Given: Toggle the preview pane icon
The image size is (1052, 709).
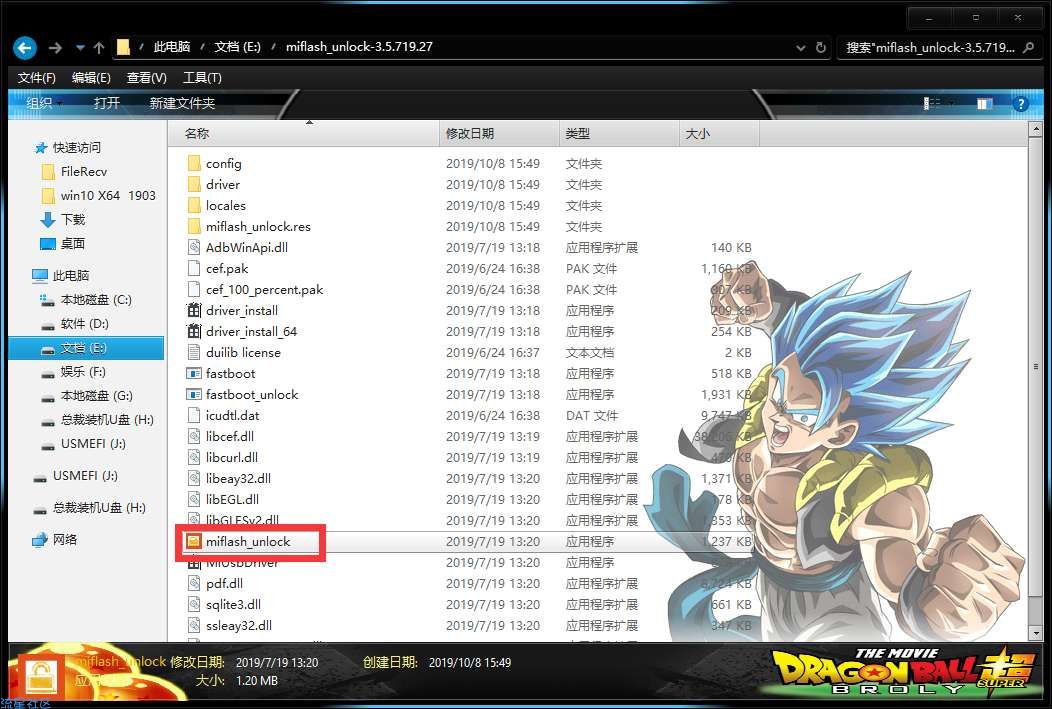Looking at the screenshot, I should pyautogui.click(x=985, y=103).
